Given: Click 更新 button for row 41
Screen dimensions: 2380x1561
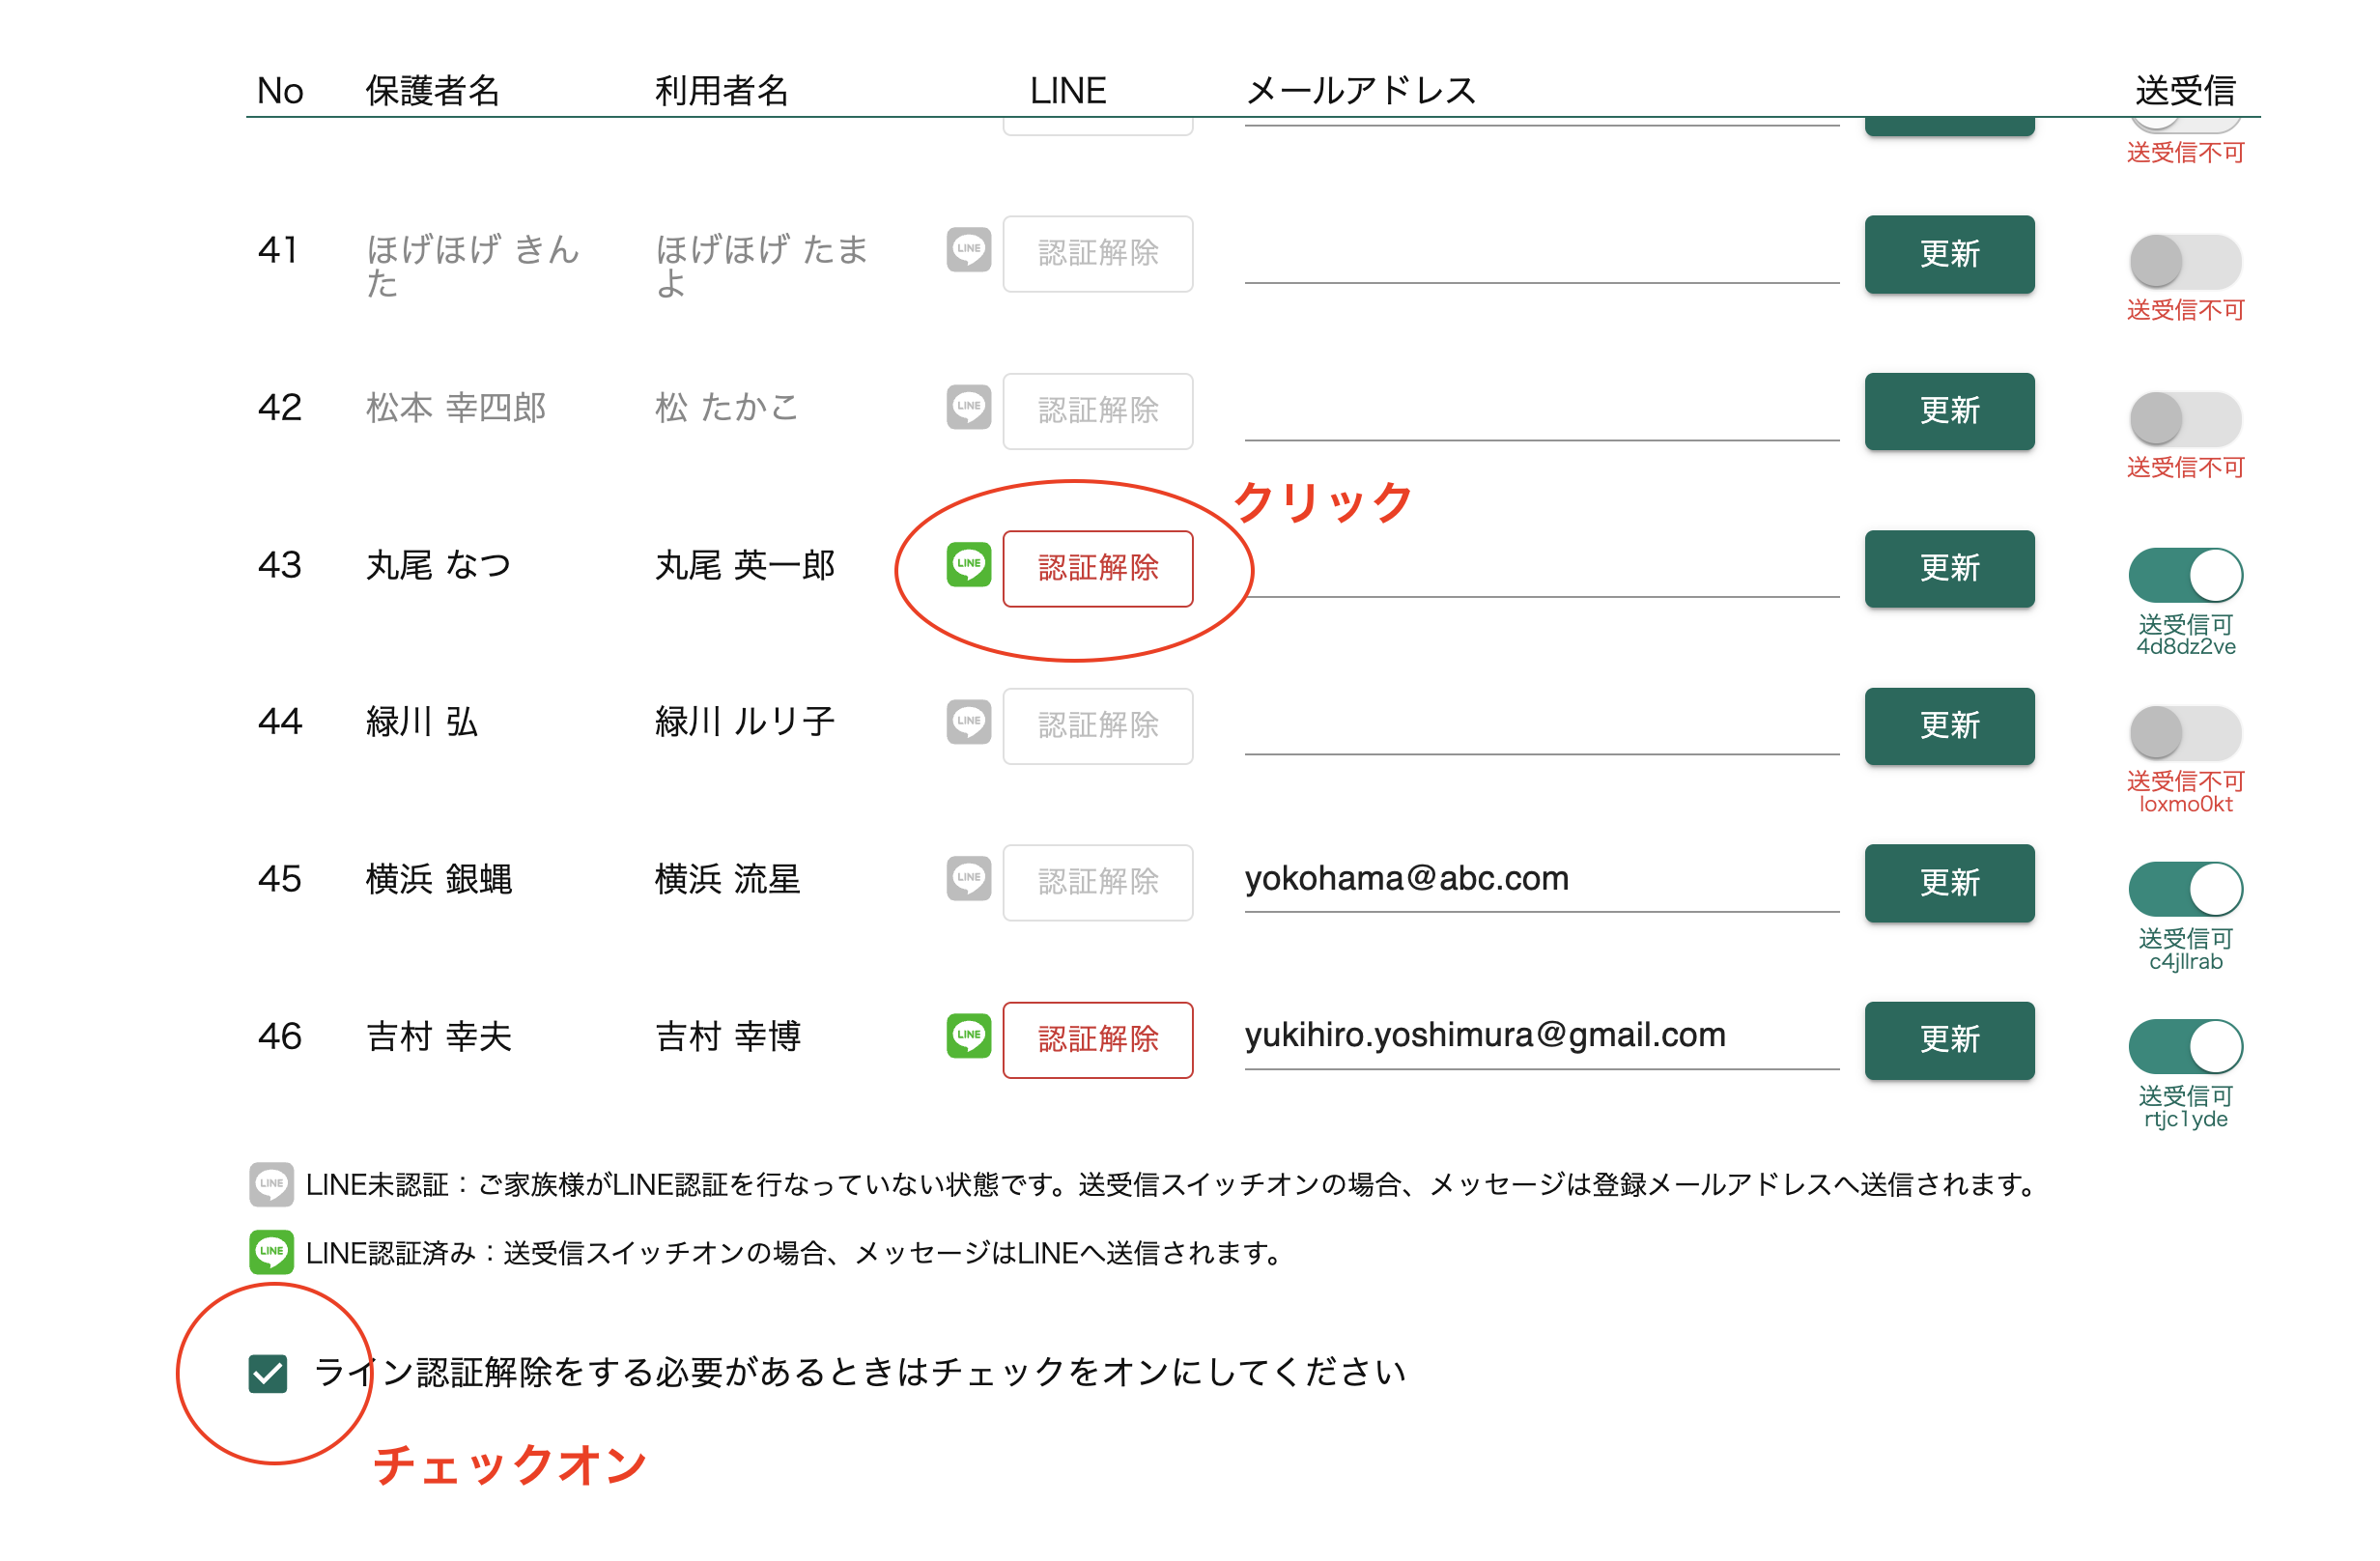Looking at the screenshot, I should coord(1948,254).
